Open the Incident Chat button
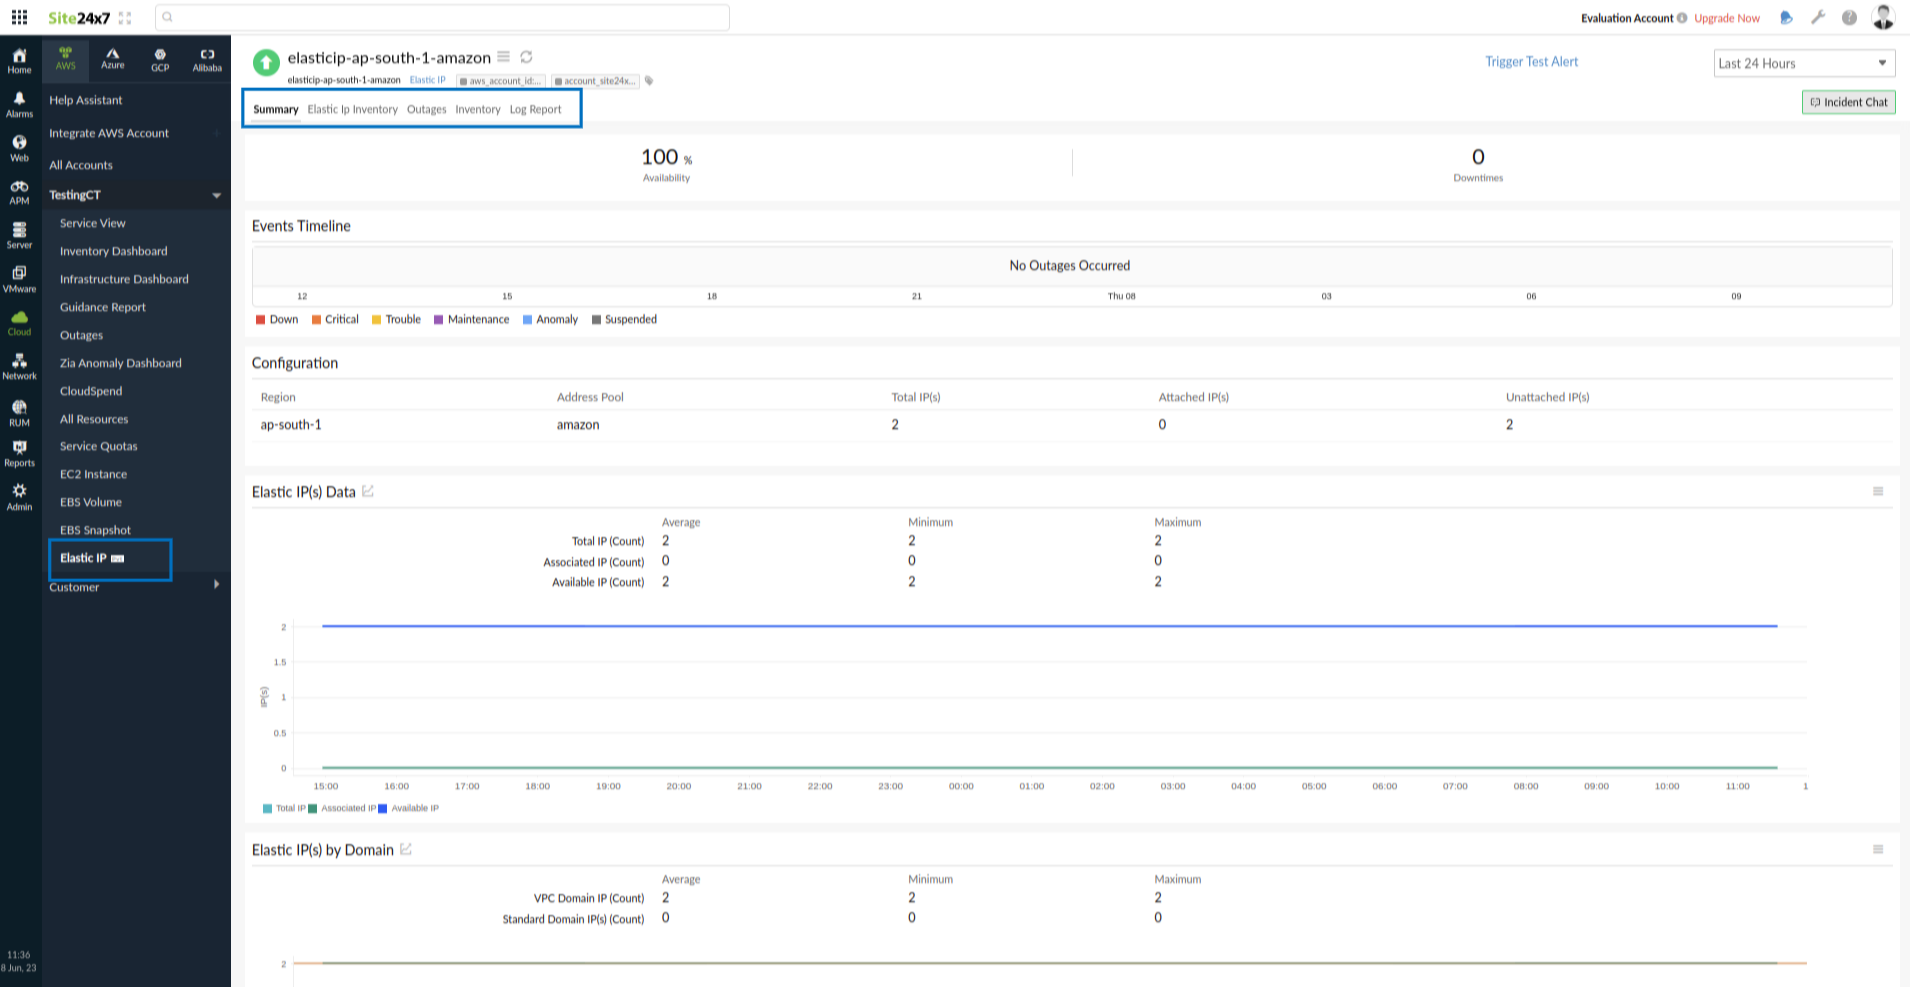Screen dimensions: 1910x987 pos(1849,102)
